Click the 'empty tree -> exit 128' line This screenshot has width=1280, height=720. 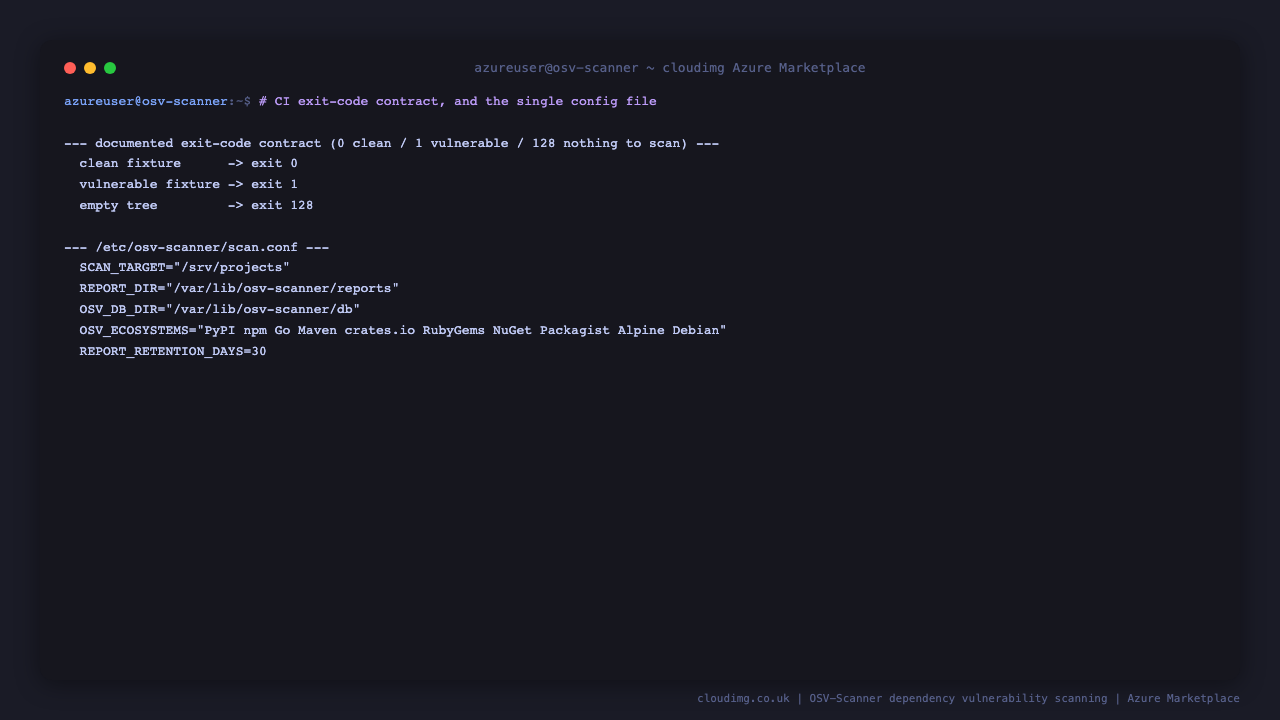(x=196, y=206)
